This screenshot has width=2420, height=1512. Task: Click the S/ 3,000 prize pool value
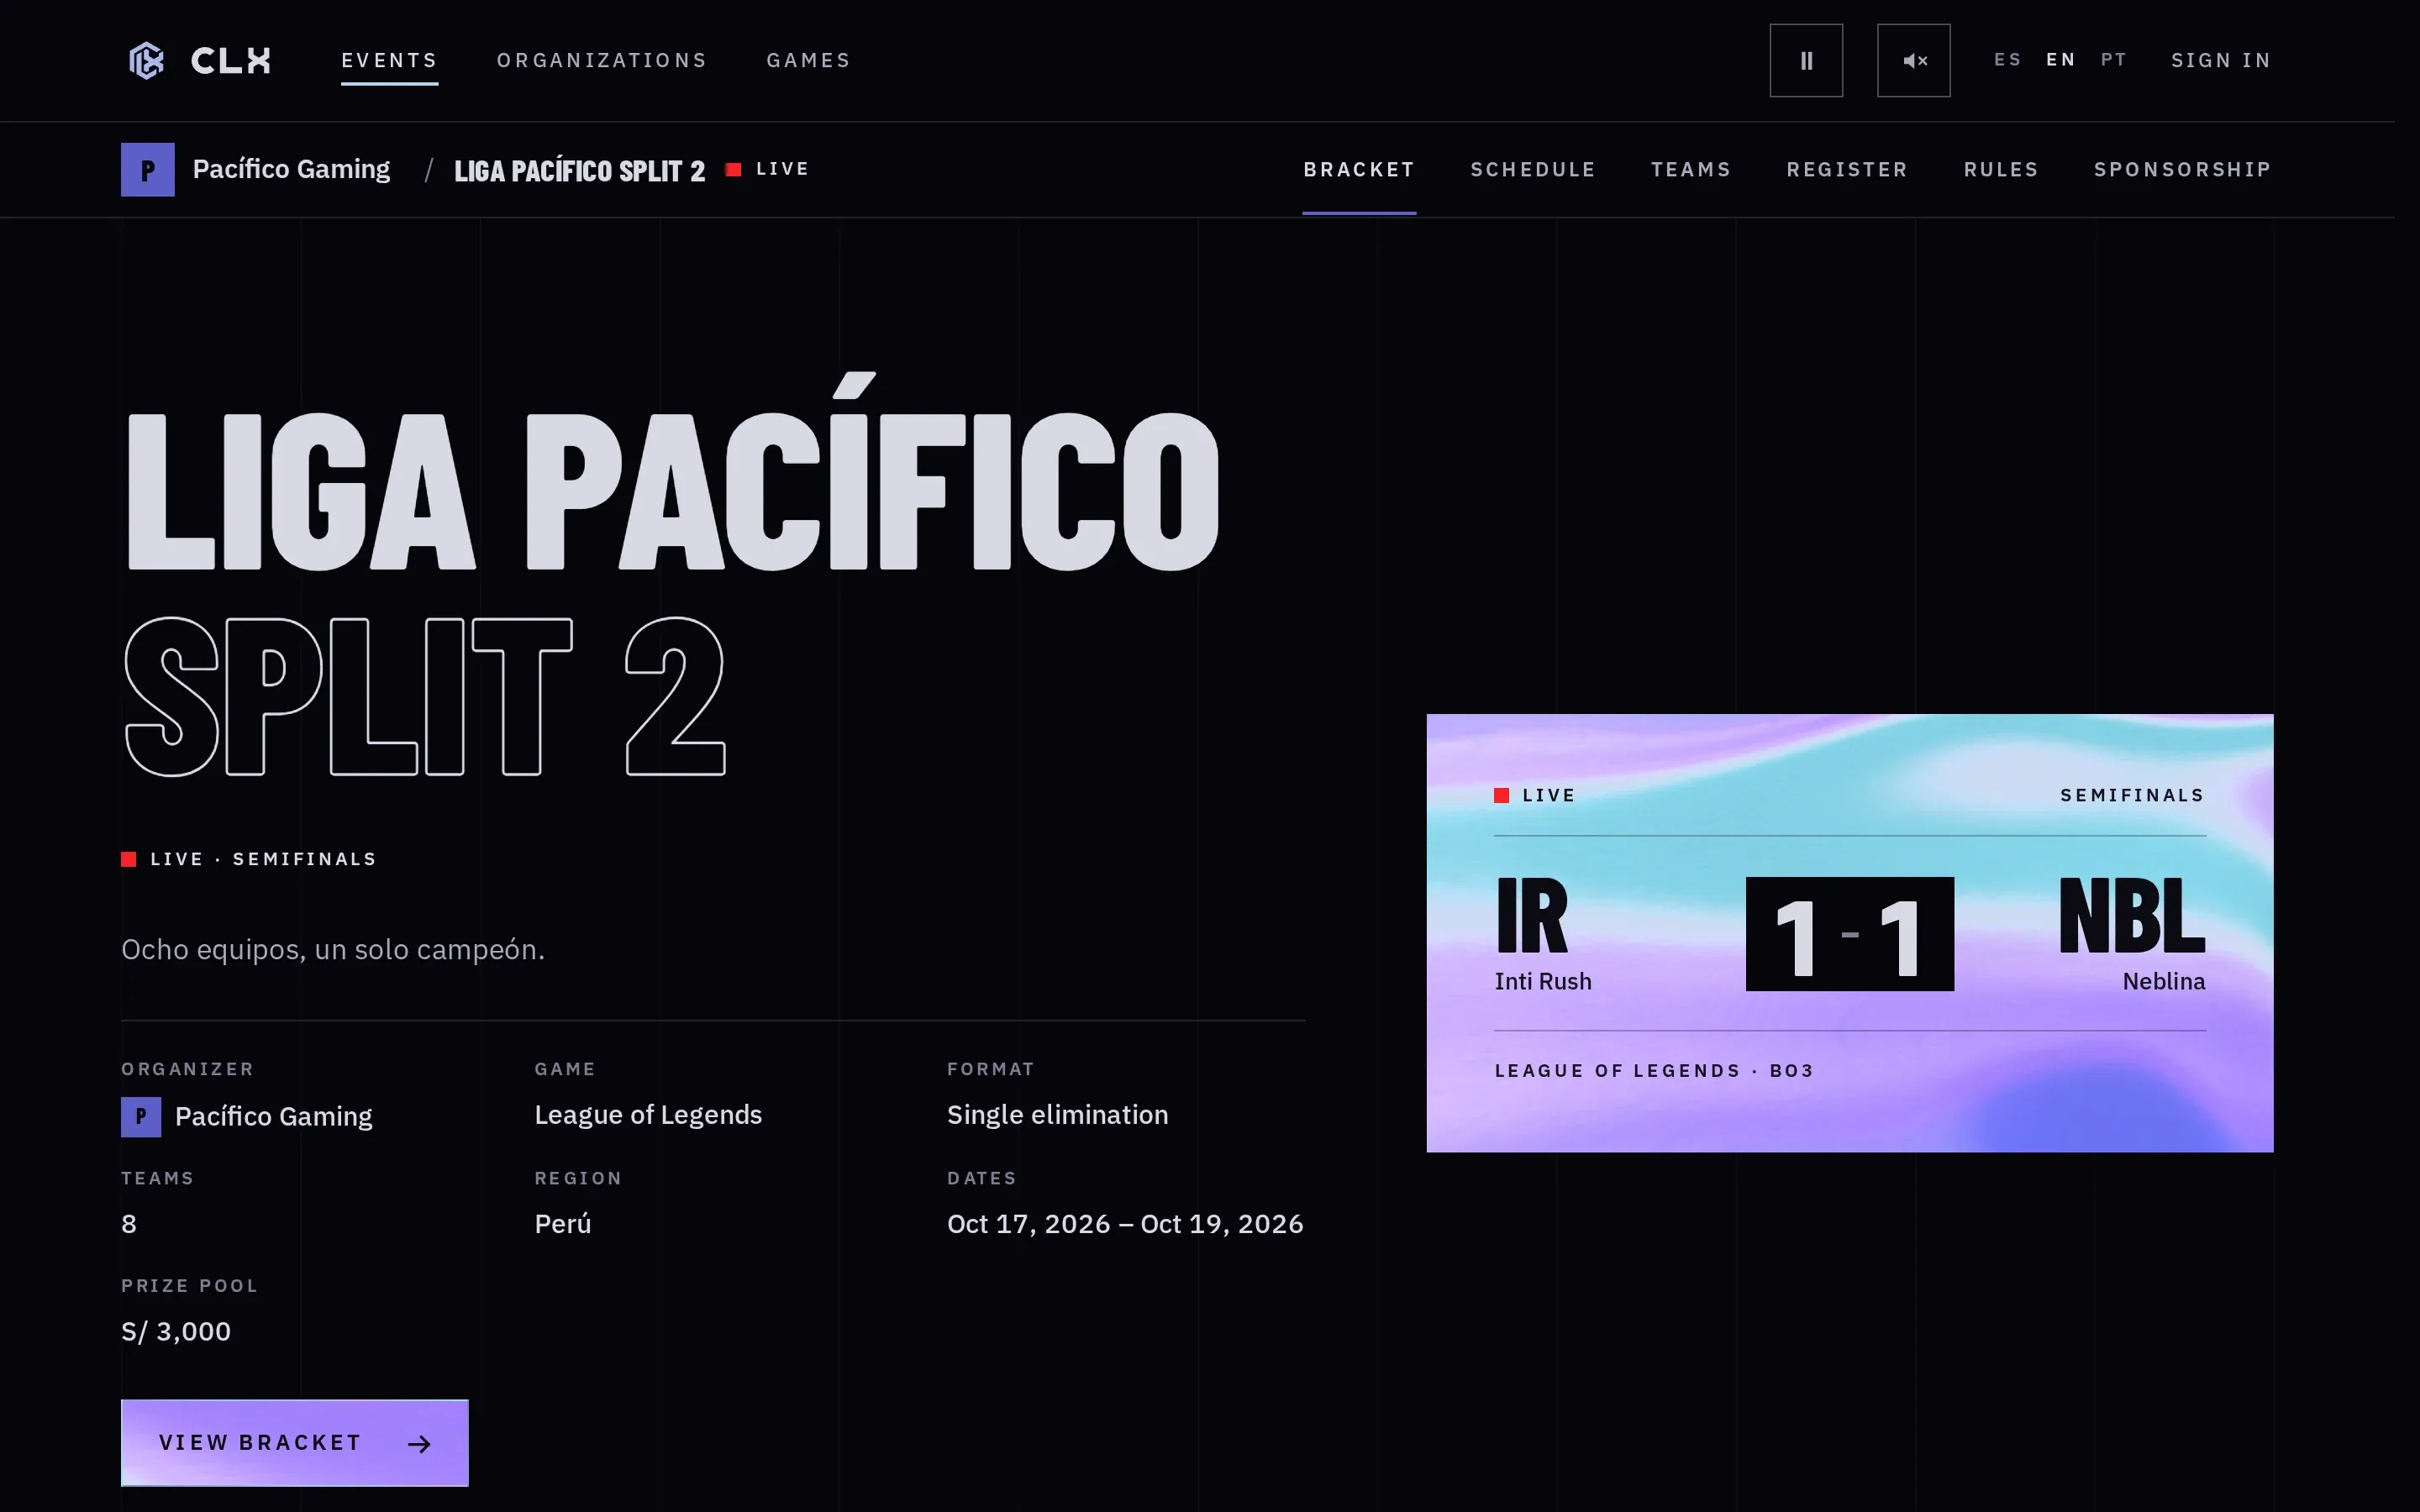click(176, 1331)
